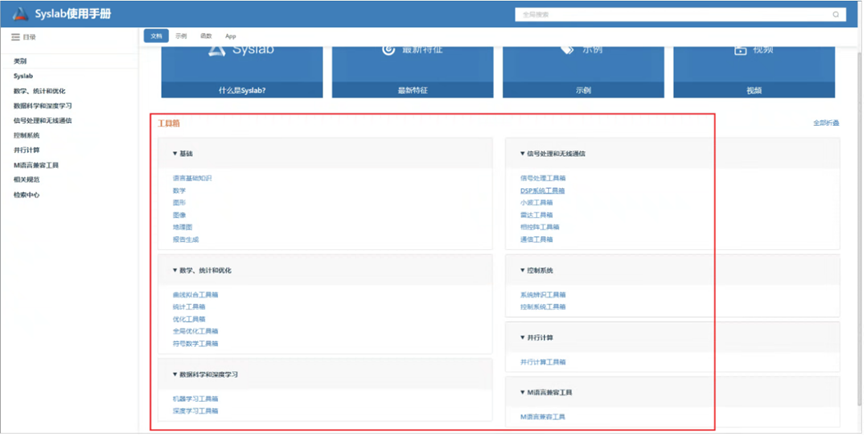Select 并行计算 in the left sidebar
Image resolution: width=864 pixels, height=435 pixels.
[x=26, y=150]
